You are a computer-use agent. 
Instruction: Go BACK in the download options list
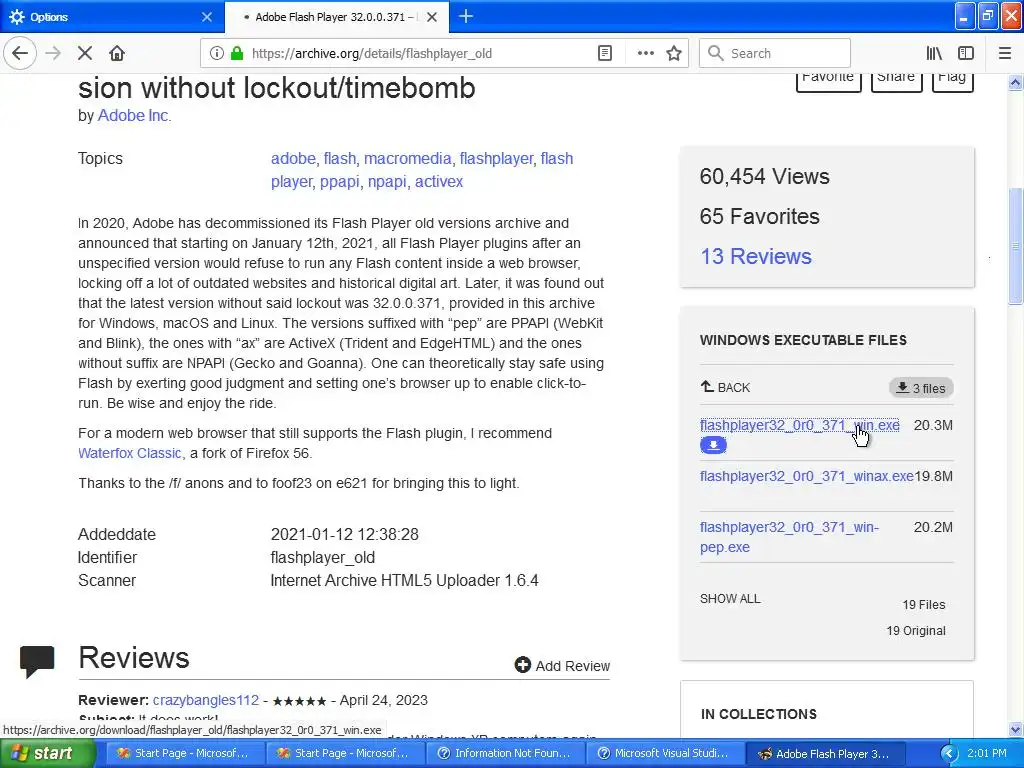[726, 387]
